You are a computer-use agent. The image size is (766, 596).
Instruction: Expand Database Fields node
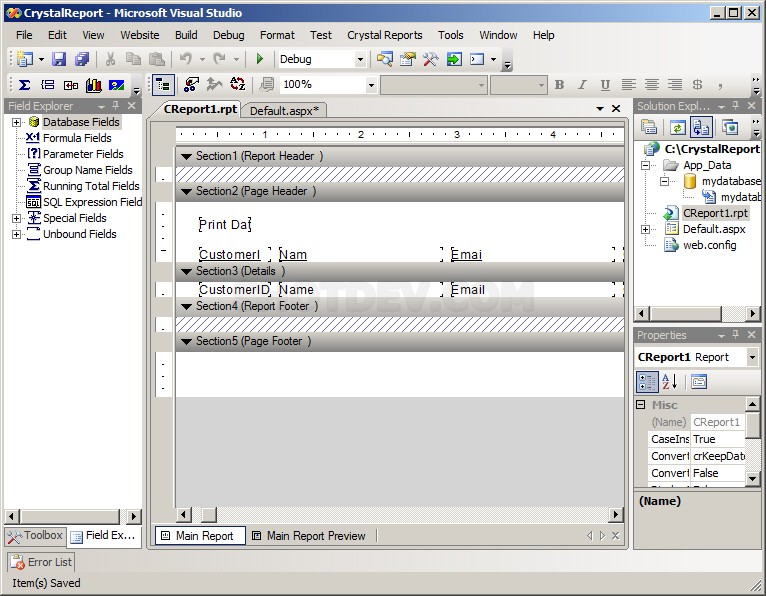pos(17,122)
